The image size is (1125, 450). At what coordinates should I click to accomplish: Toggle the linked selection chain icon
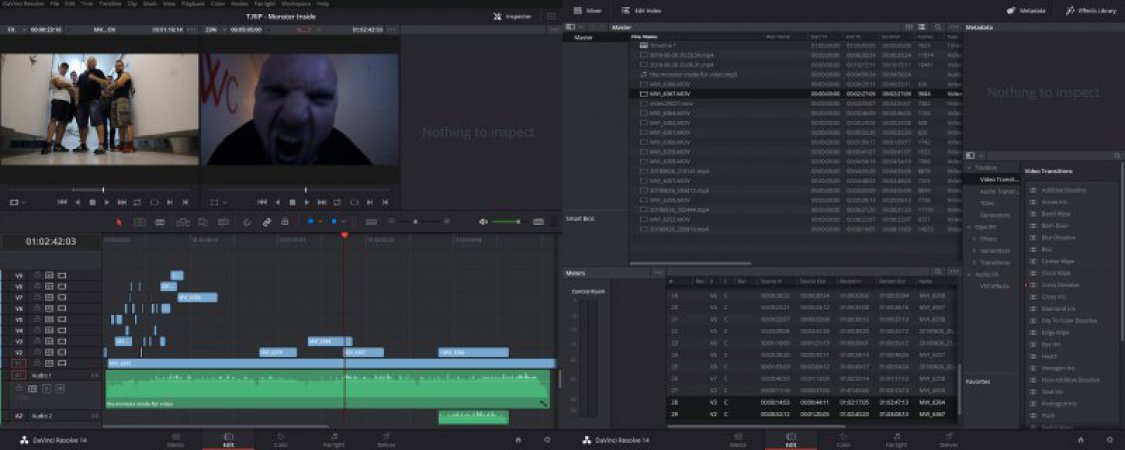coord(266,222)
